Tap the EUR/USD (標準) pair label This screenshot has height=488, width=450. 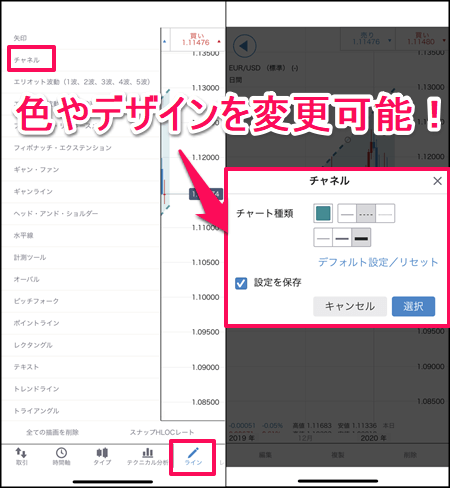point(263,68)
